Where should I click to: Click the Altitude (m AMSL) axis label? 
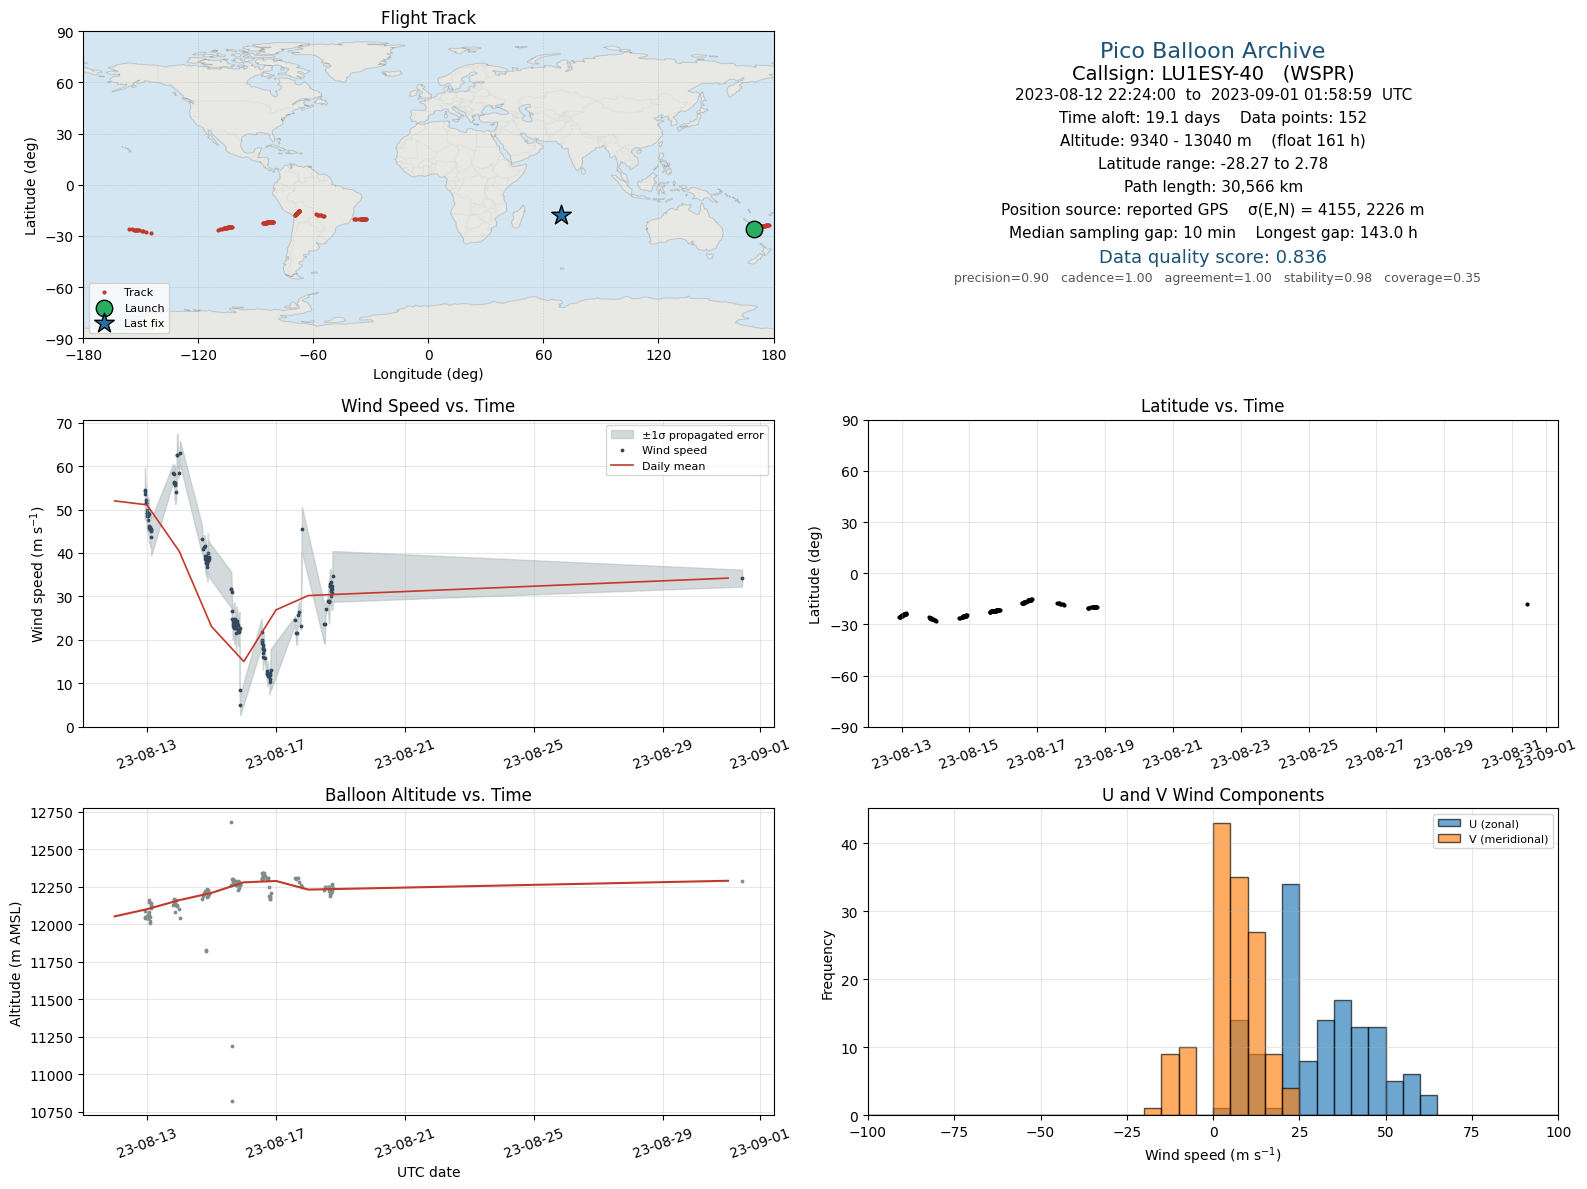[16, 964]
